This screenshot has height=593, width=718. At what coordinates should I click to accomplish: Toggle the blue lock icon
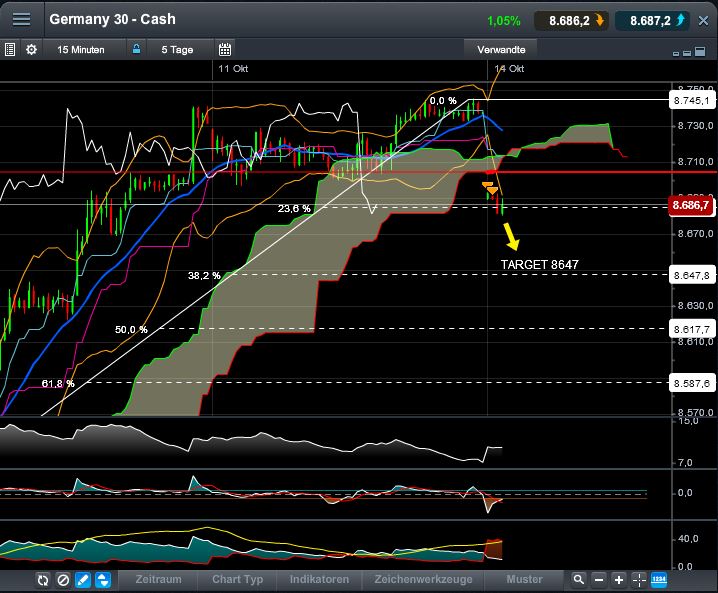coord(136,49)
